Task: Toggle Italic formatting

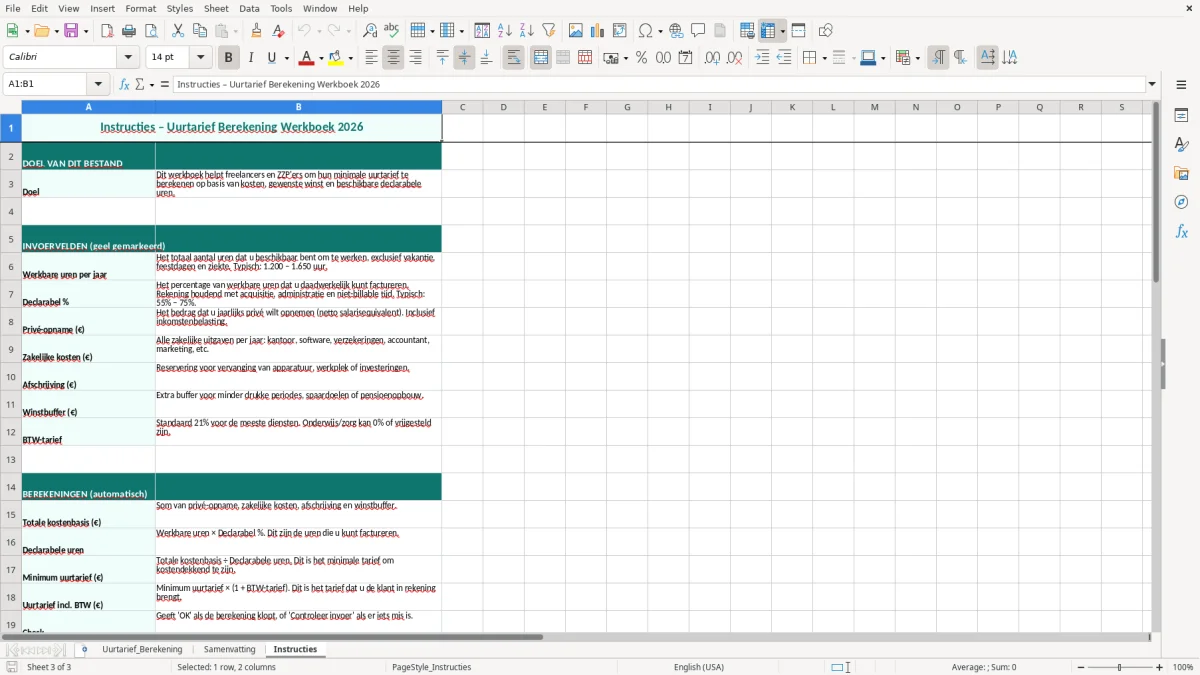Action: pyautogui.click(x=250, y=58)
